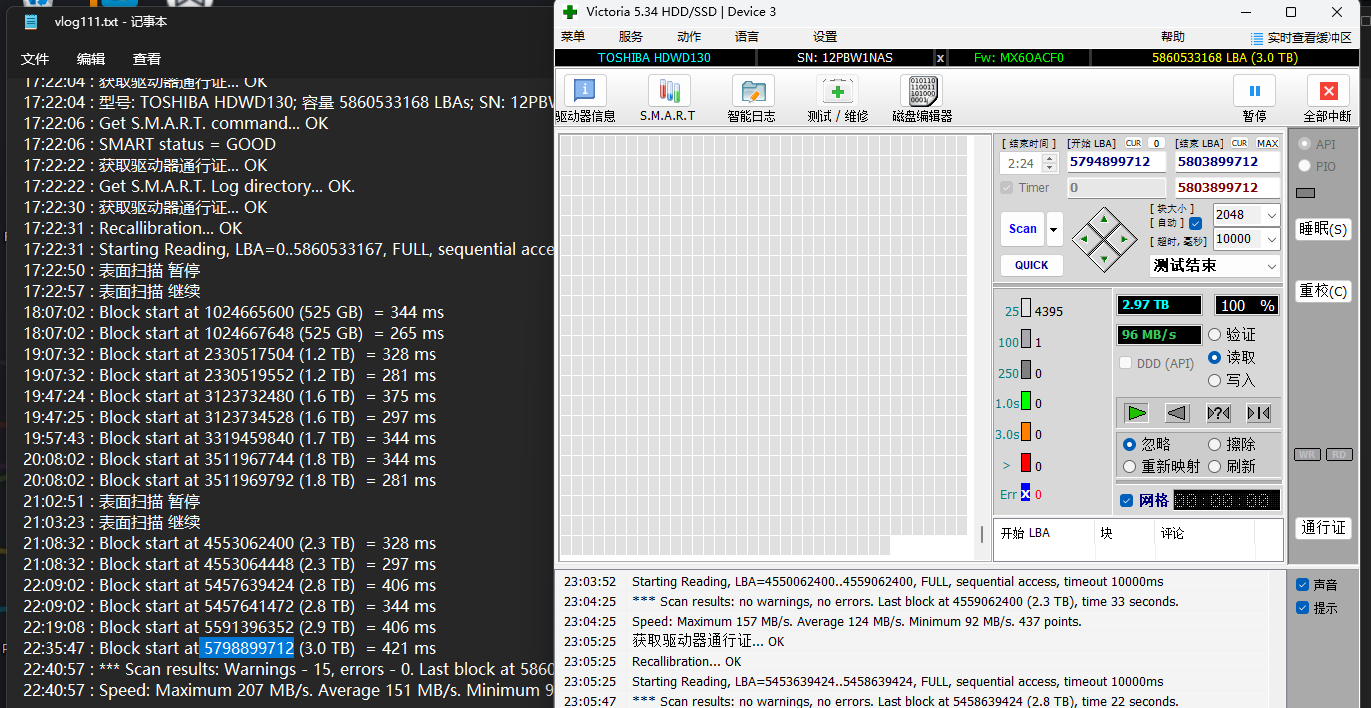Click the right arrow of the navigation diamond
Viewport: 1371px width, 708px height.
point(1124,239)
